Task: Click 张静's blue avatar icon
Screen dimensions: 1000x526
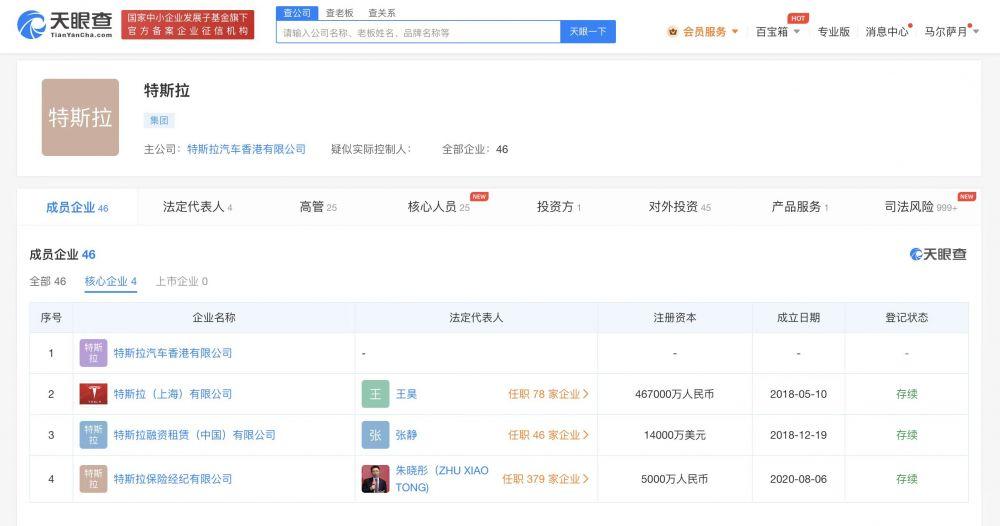Action: pyautogui.click(x=375, y=435)
